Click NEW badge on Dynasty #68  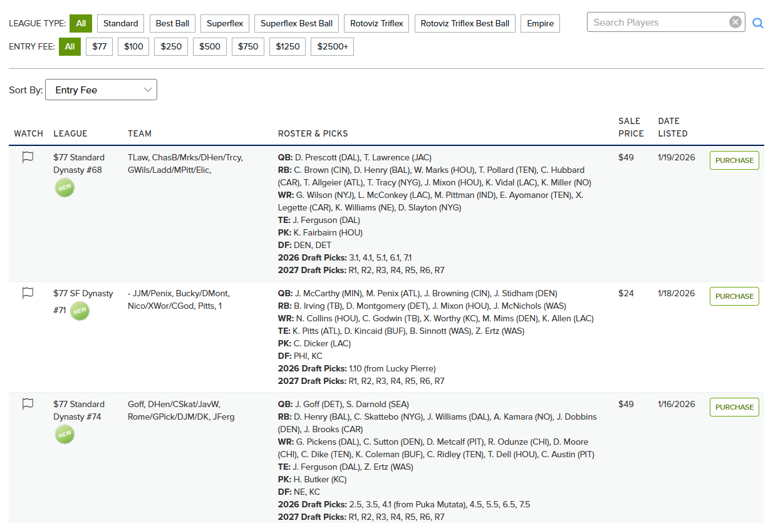[x=64, y=187]
